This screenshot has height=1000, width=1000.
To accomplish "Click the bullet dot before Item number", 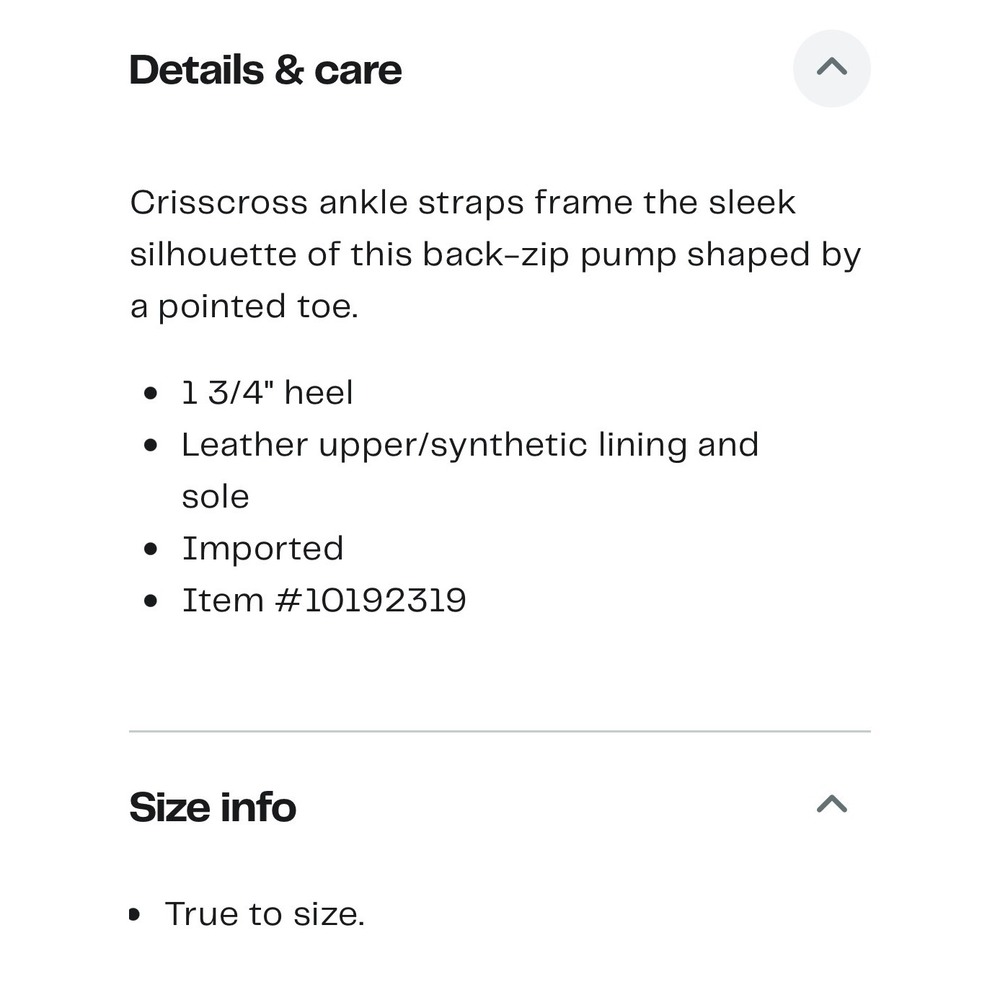I will 151,601.
